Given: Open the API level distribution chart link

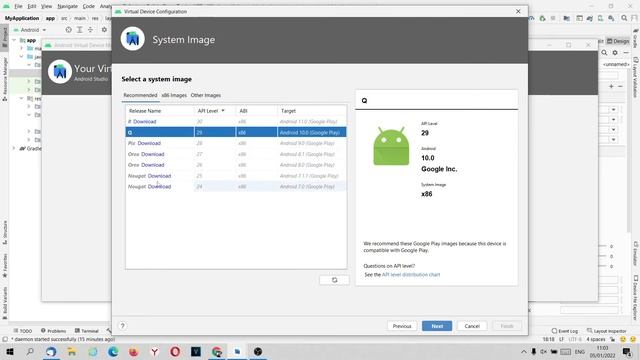Looking at the screenshot, I should [x=411, y=275].
